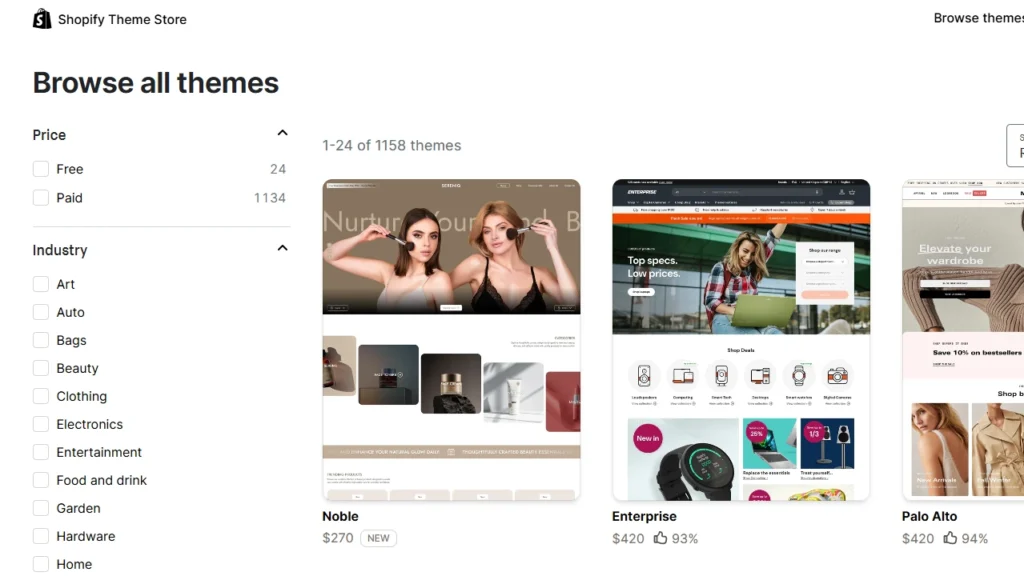Click the '1-24 of 1158 themes' count text

pyautogui.click(x=392, y=146)
